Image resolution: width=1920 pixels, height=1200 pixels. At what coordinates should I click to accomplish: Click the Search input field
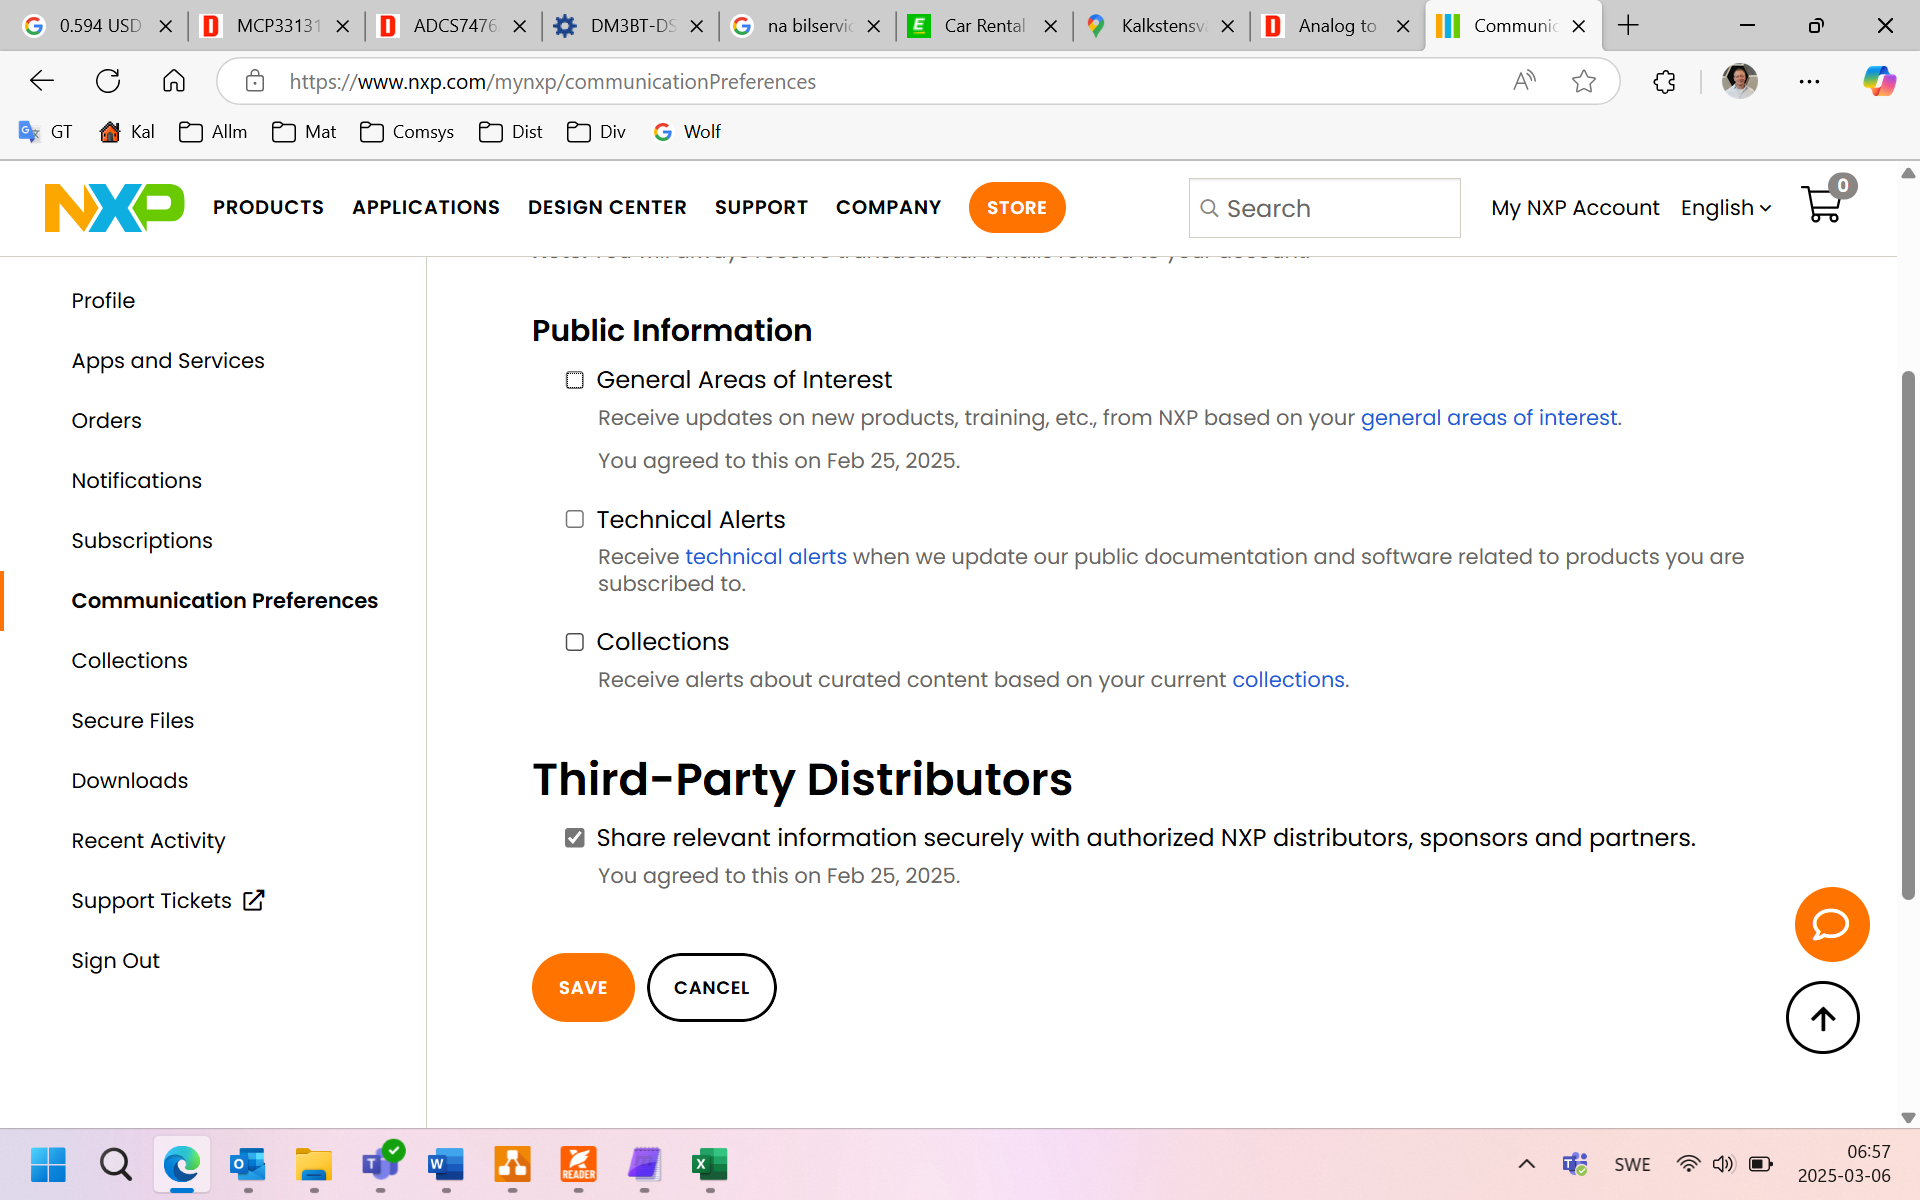(x=1325, y=208)
